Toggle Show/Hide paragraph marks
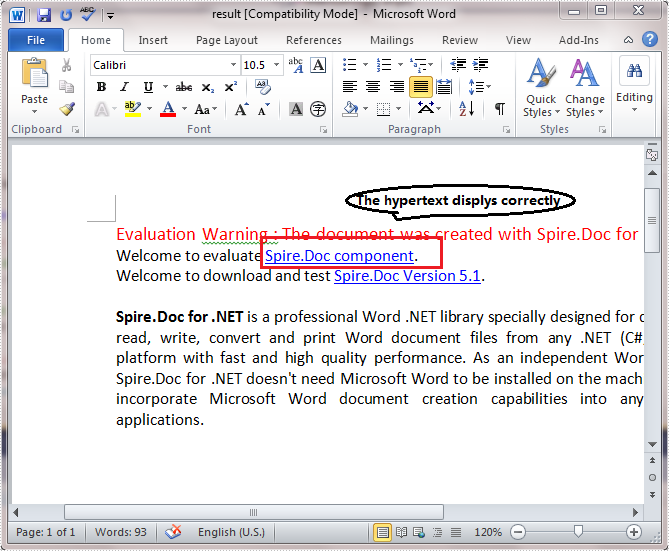This screenshot has height=551, width=669. 500,109
